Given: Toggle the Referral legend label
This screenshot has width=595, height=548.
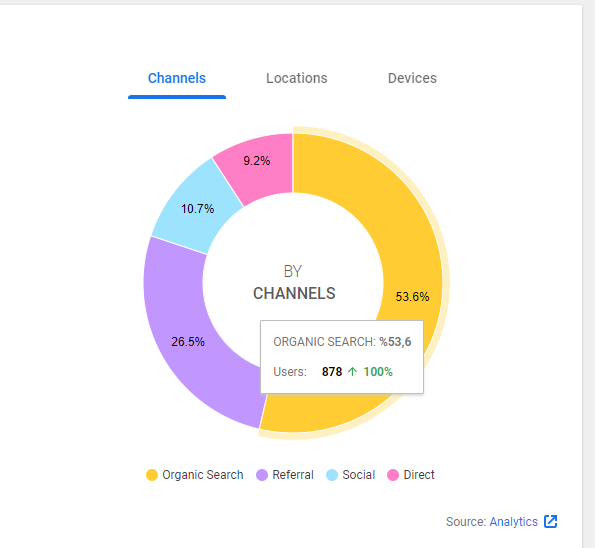Looking at the screenshot, I should tap(293, 475).
